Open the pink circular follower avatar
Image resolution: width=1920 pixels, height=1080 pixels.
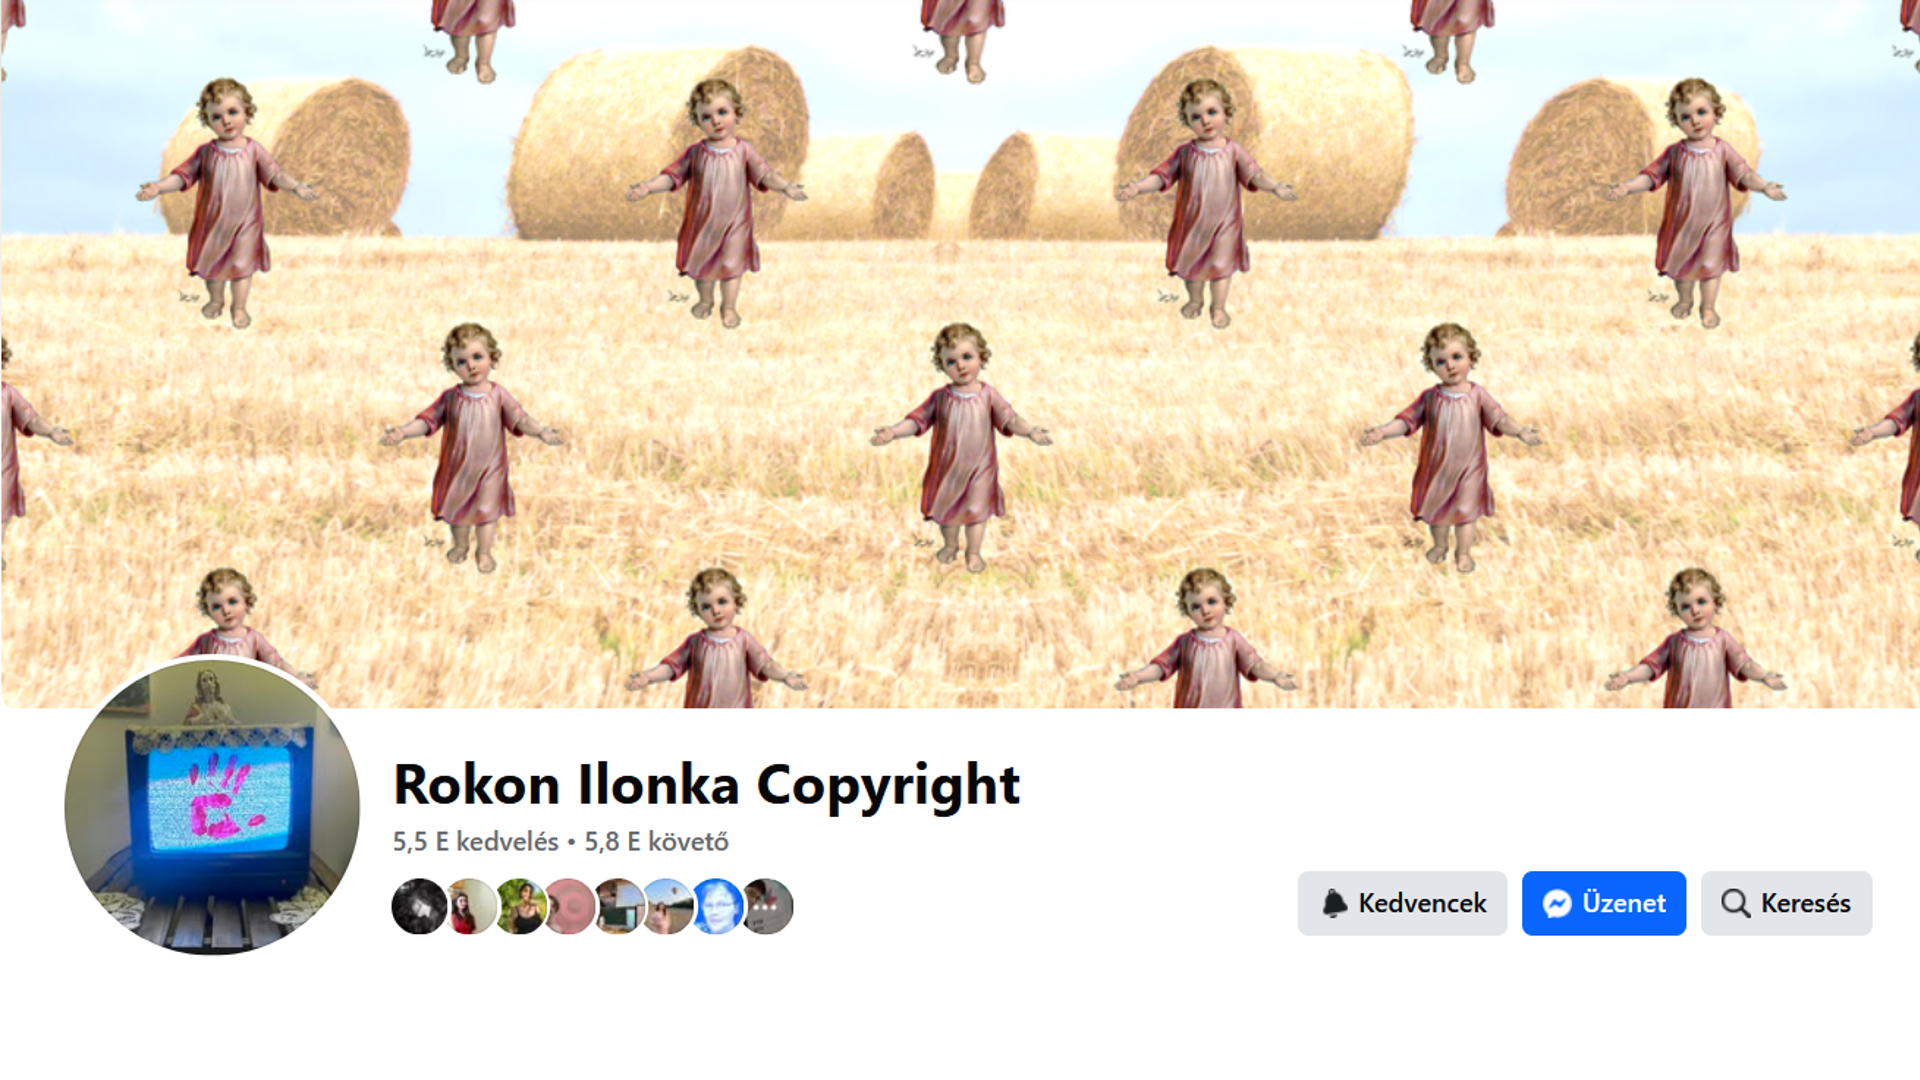click(x=570, y=906)
